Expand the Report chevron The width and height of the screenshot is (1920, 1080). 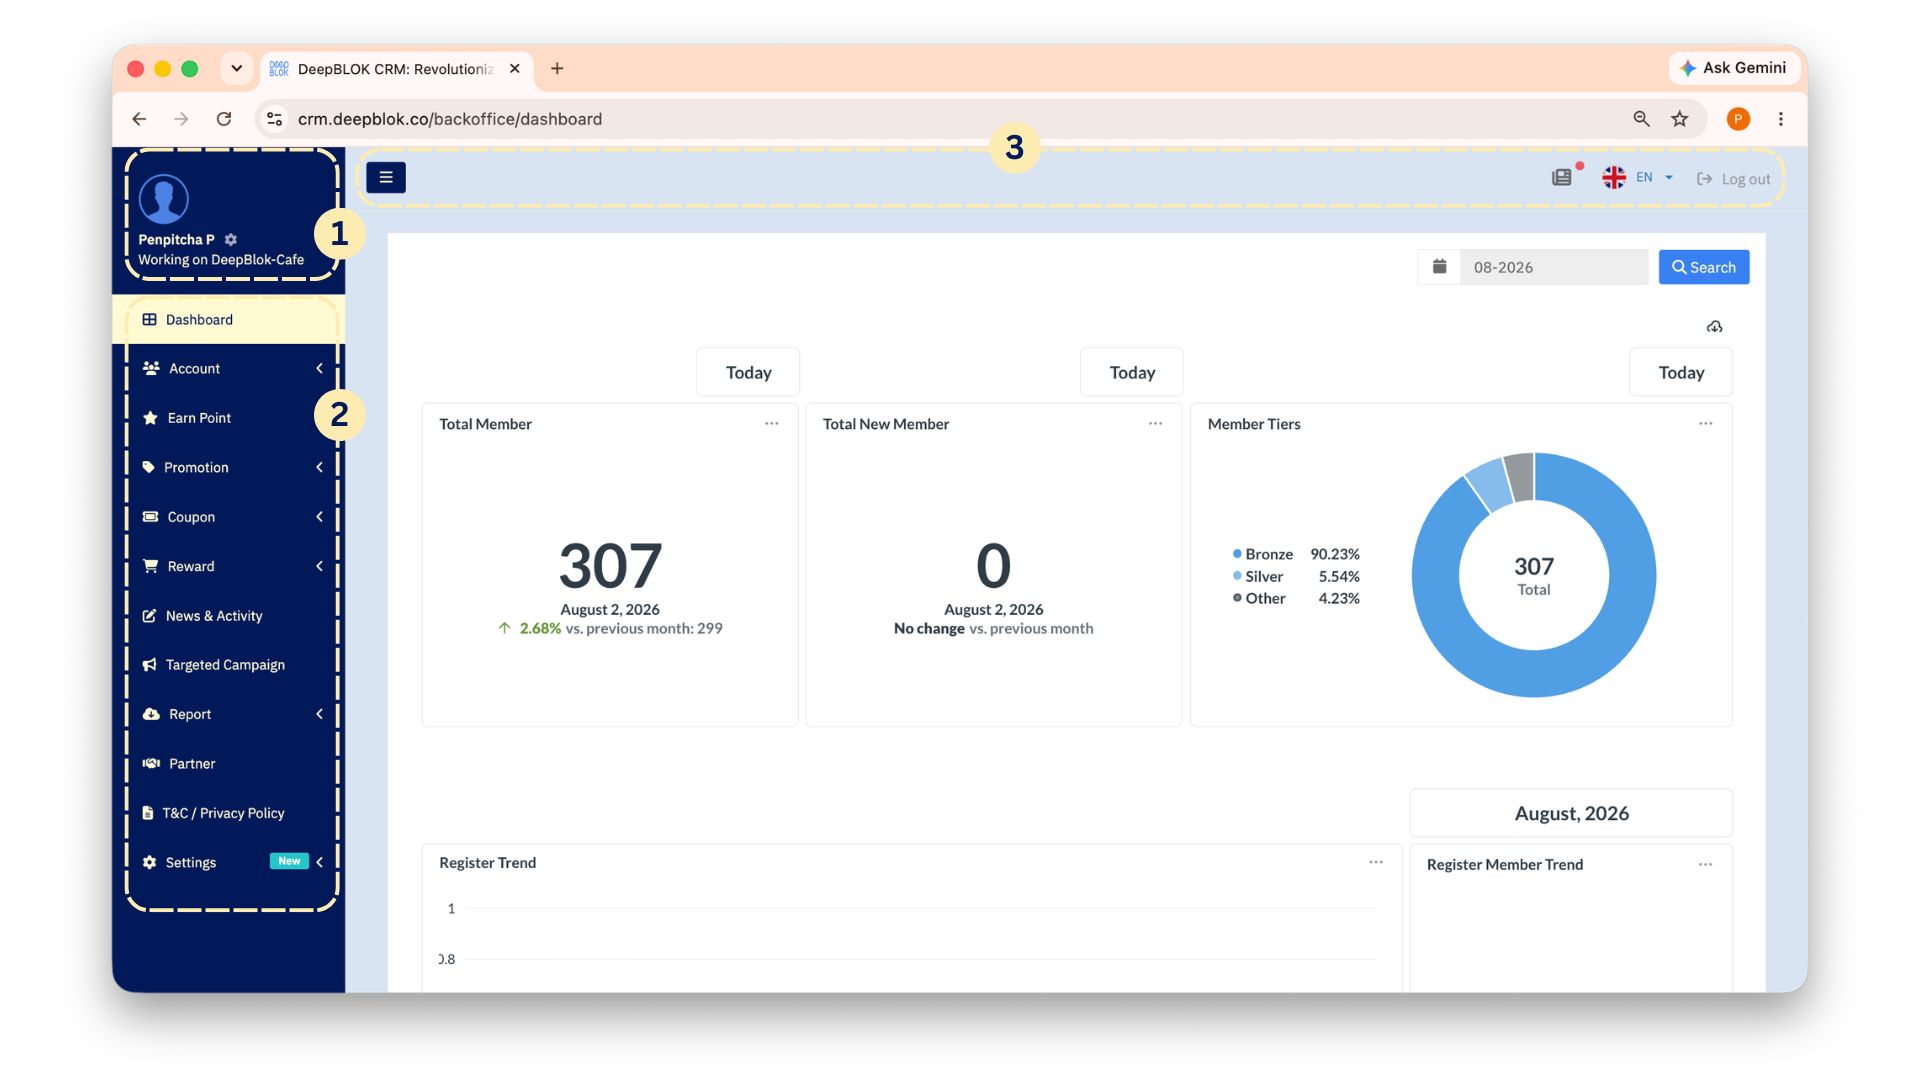(x=320, y=714)
